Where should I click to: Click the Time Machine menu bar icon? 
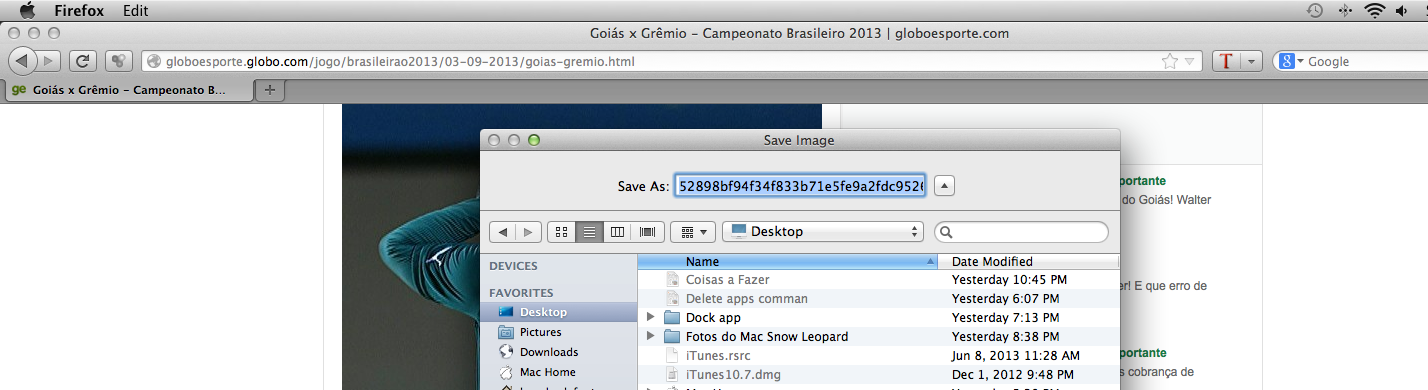(x=1315, y=11)
